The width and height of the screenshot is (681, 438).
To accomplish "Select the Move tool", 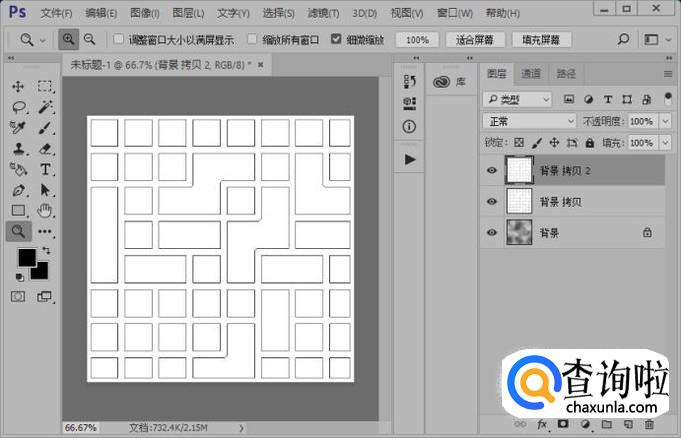I will pos(18,87).
